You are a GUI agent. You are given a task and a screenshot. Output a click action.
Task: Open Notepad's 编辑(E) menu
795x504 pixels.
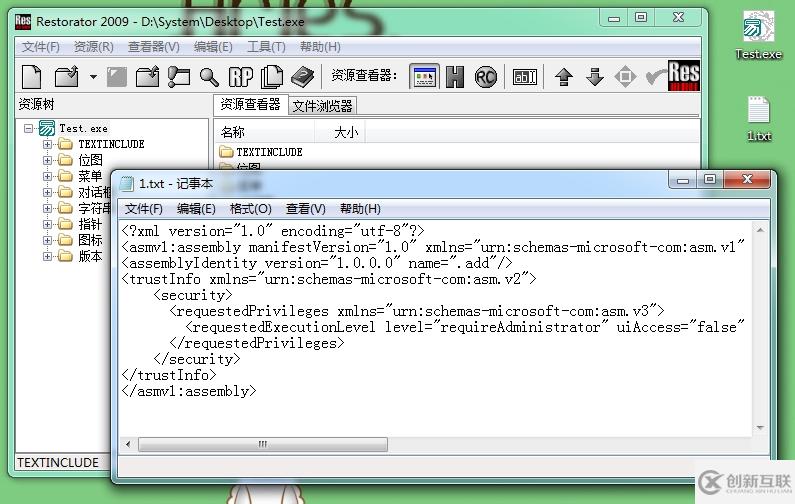196,209
